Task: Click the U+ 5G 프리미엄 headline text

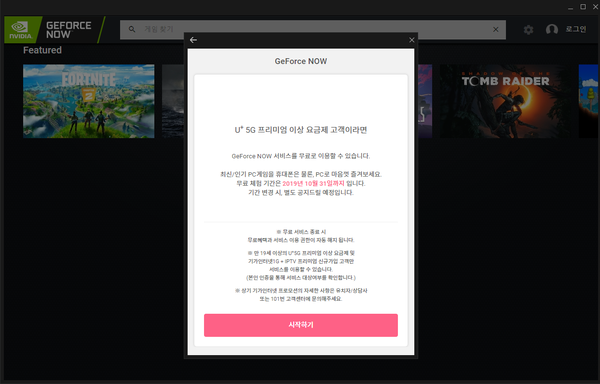Action: click(301, 130)
